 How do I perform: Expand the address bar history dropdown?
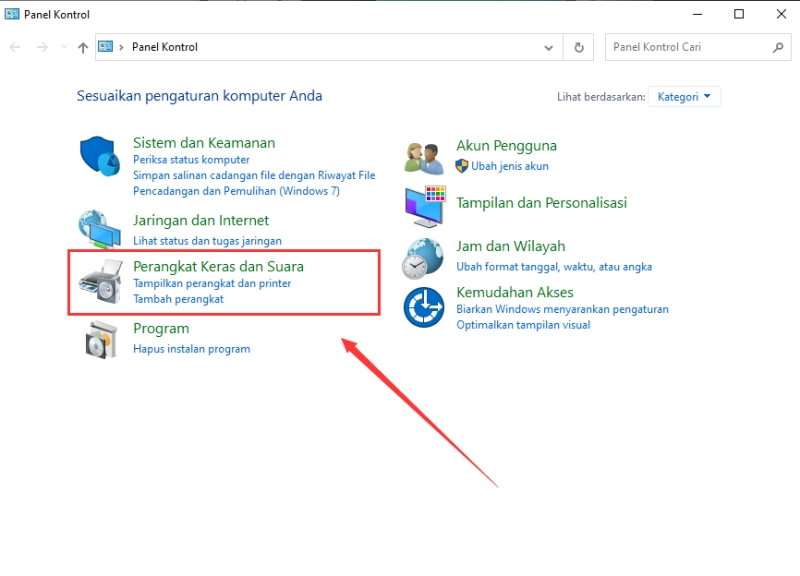[x=548, y=47]
